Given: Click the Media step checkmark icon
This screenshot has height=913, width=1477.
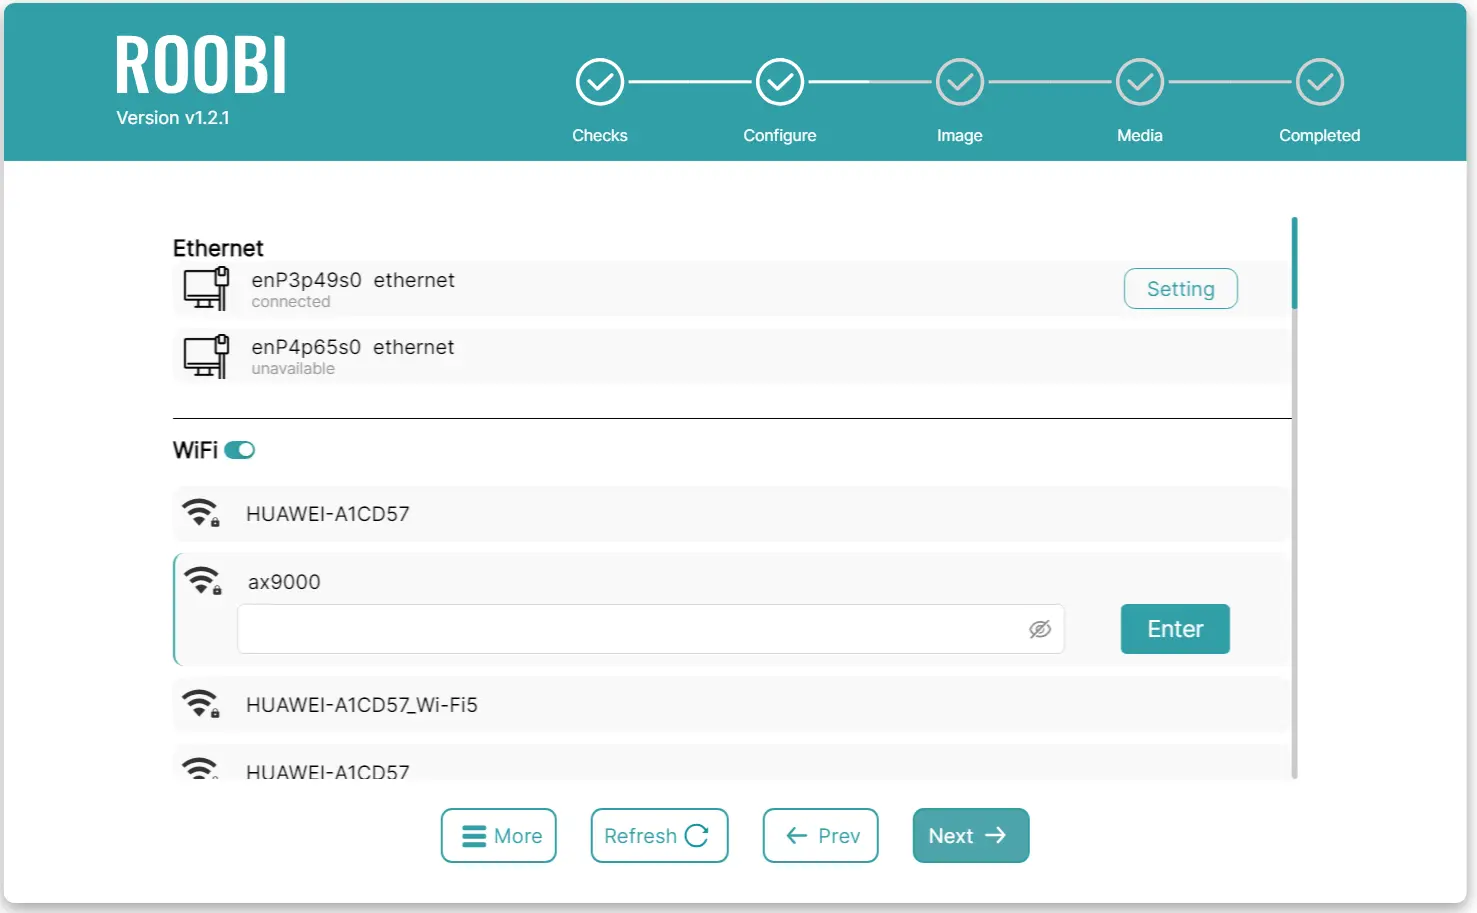Looking at the screenshot, I should tap(1140, 82).
